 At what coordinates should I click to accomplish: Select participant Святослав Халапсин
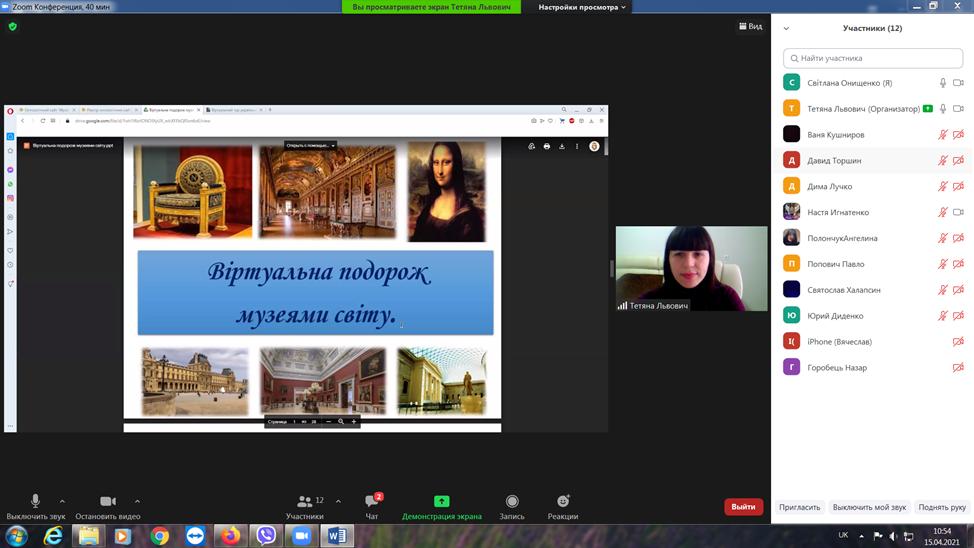[873, 290]
